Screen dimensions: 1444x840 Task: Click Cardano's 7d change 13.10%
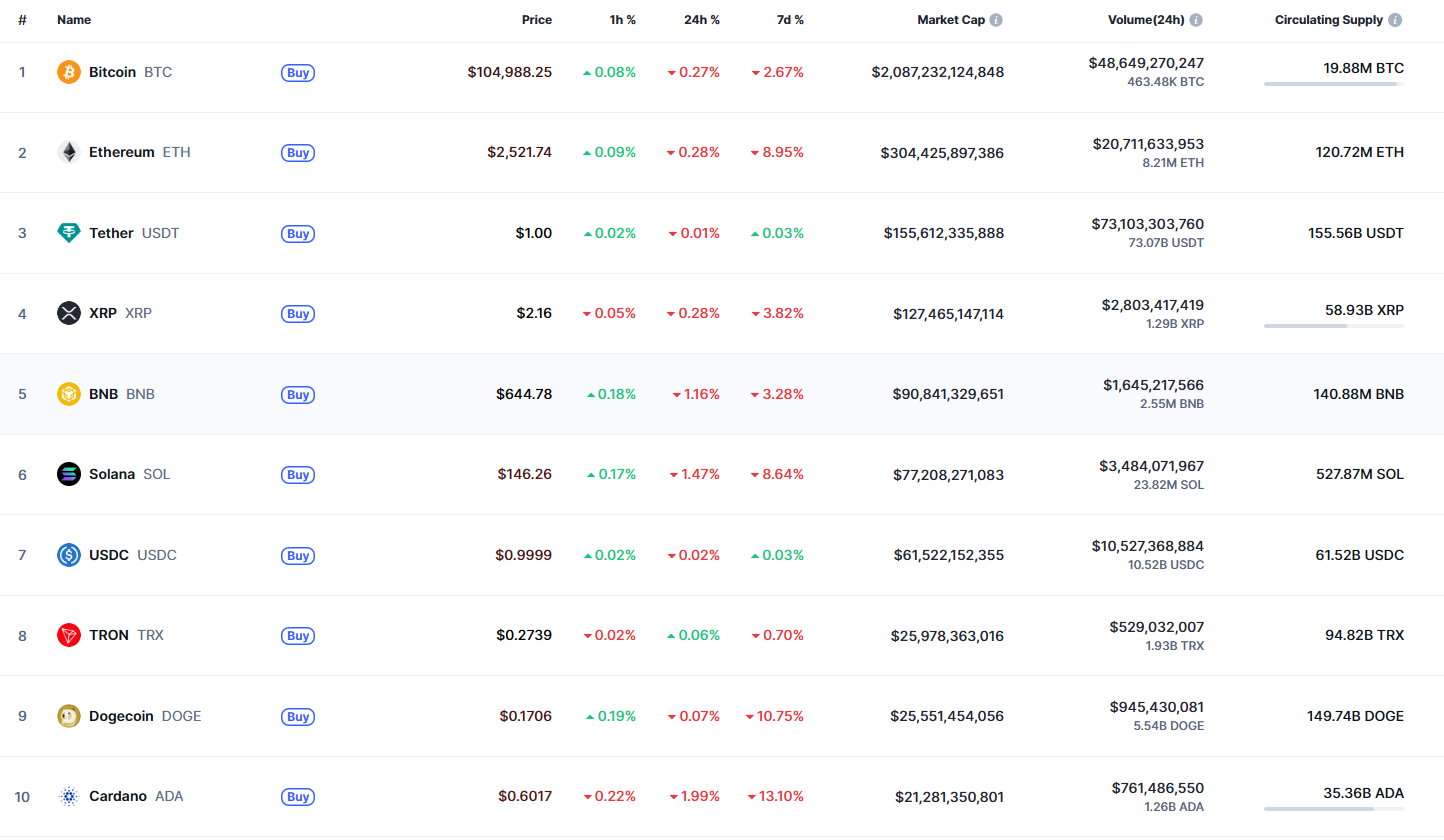775,797
